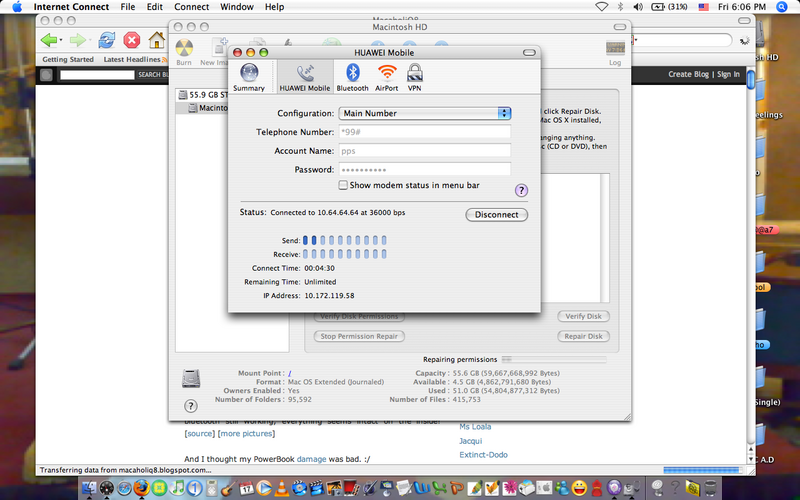The height and width of the screenshot is (500, 800).
Task: Open Finder from the Dock
Action: pos(89,488)
